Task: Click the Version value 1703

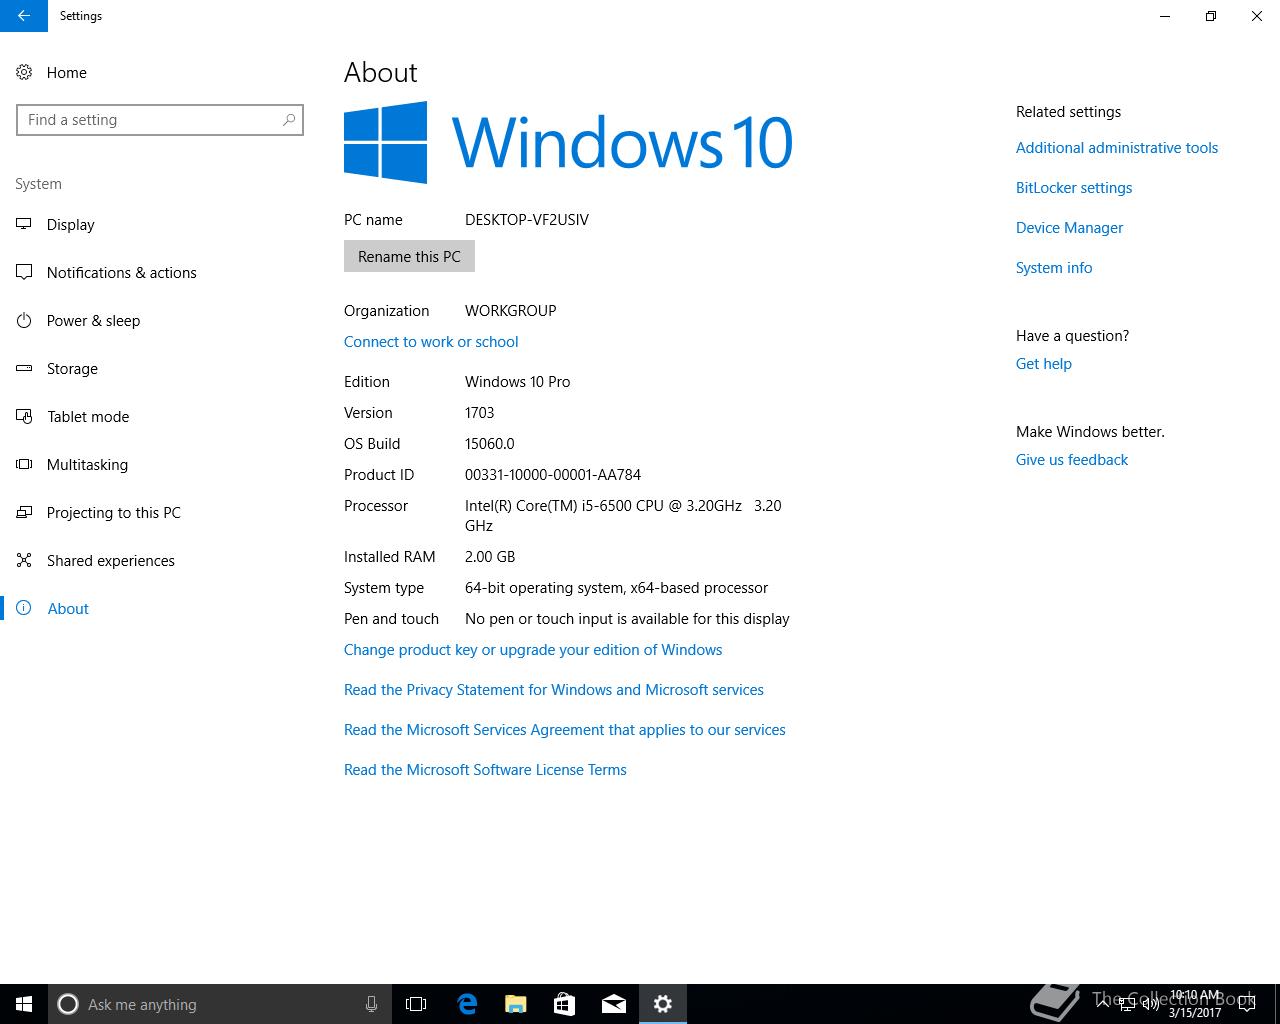Action: [480, 413]
